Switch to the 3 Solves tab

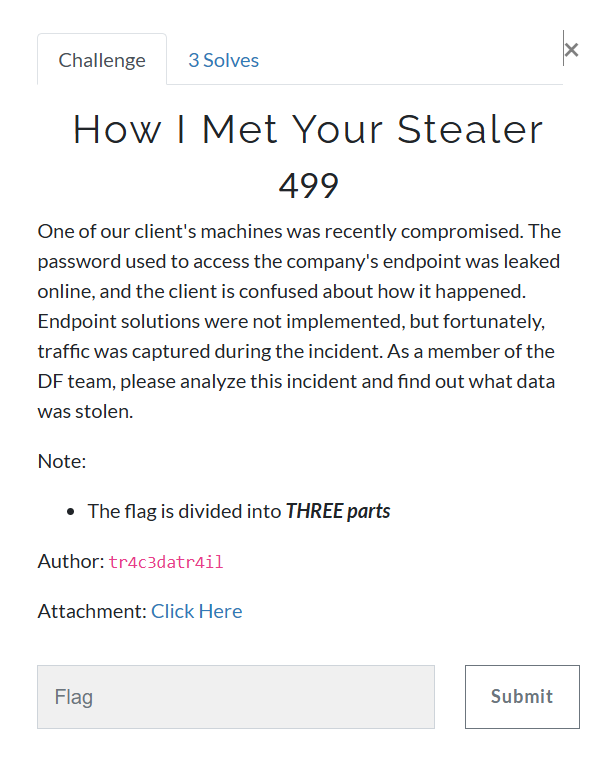click(223, 60)
